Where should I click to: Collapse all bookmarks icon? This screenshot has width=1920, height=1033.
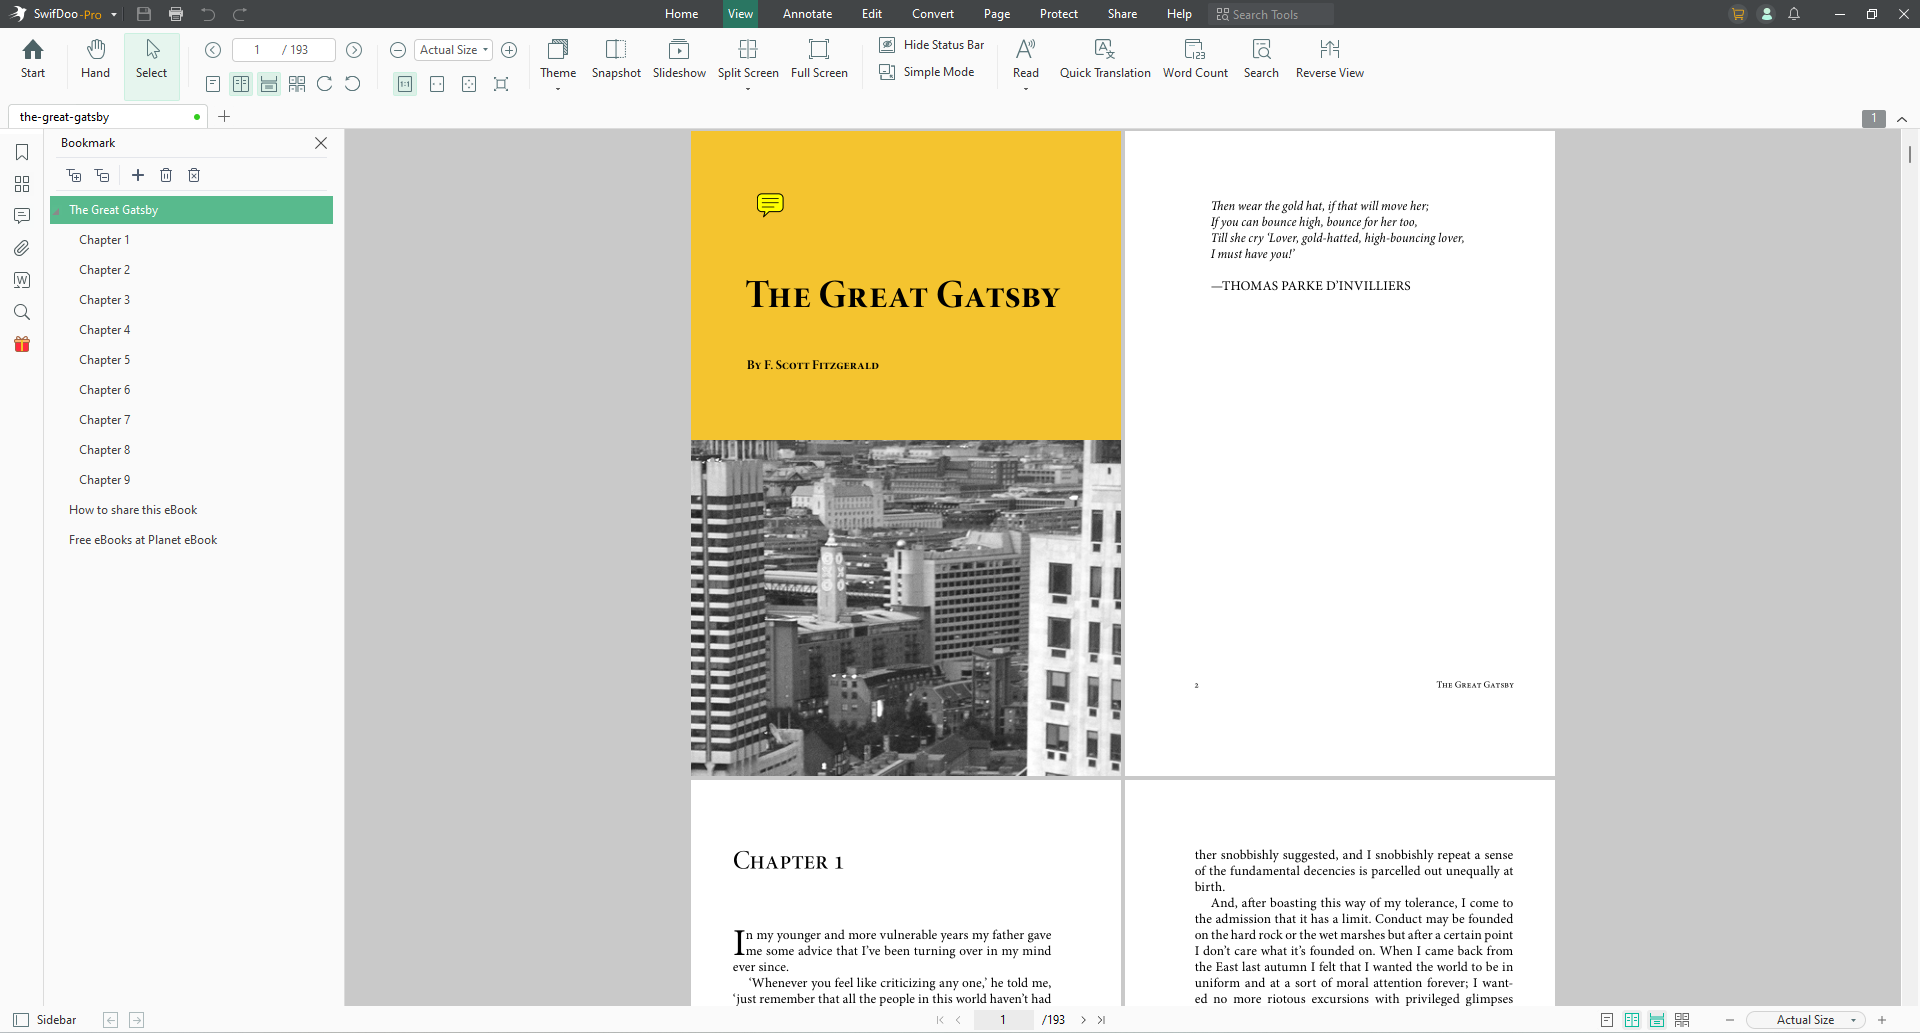pos(102,175)
